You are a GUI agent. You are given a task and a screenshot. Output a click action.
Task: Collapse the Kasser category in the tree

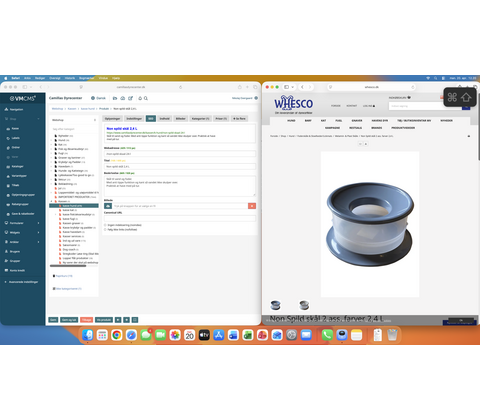[x=51, y=201]
